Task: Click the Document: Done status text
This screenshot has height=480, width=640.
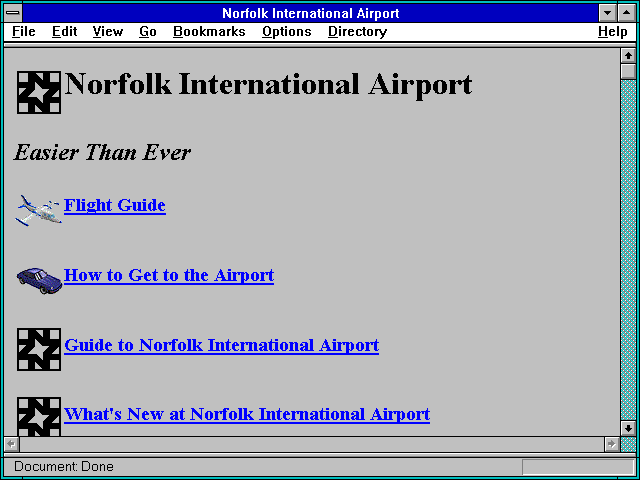Action: (64, 467)
